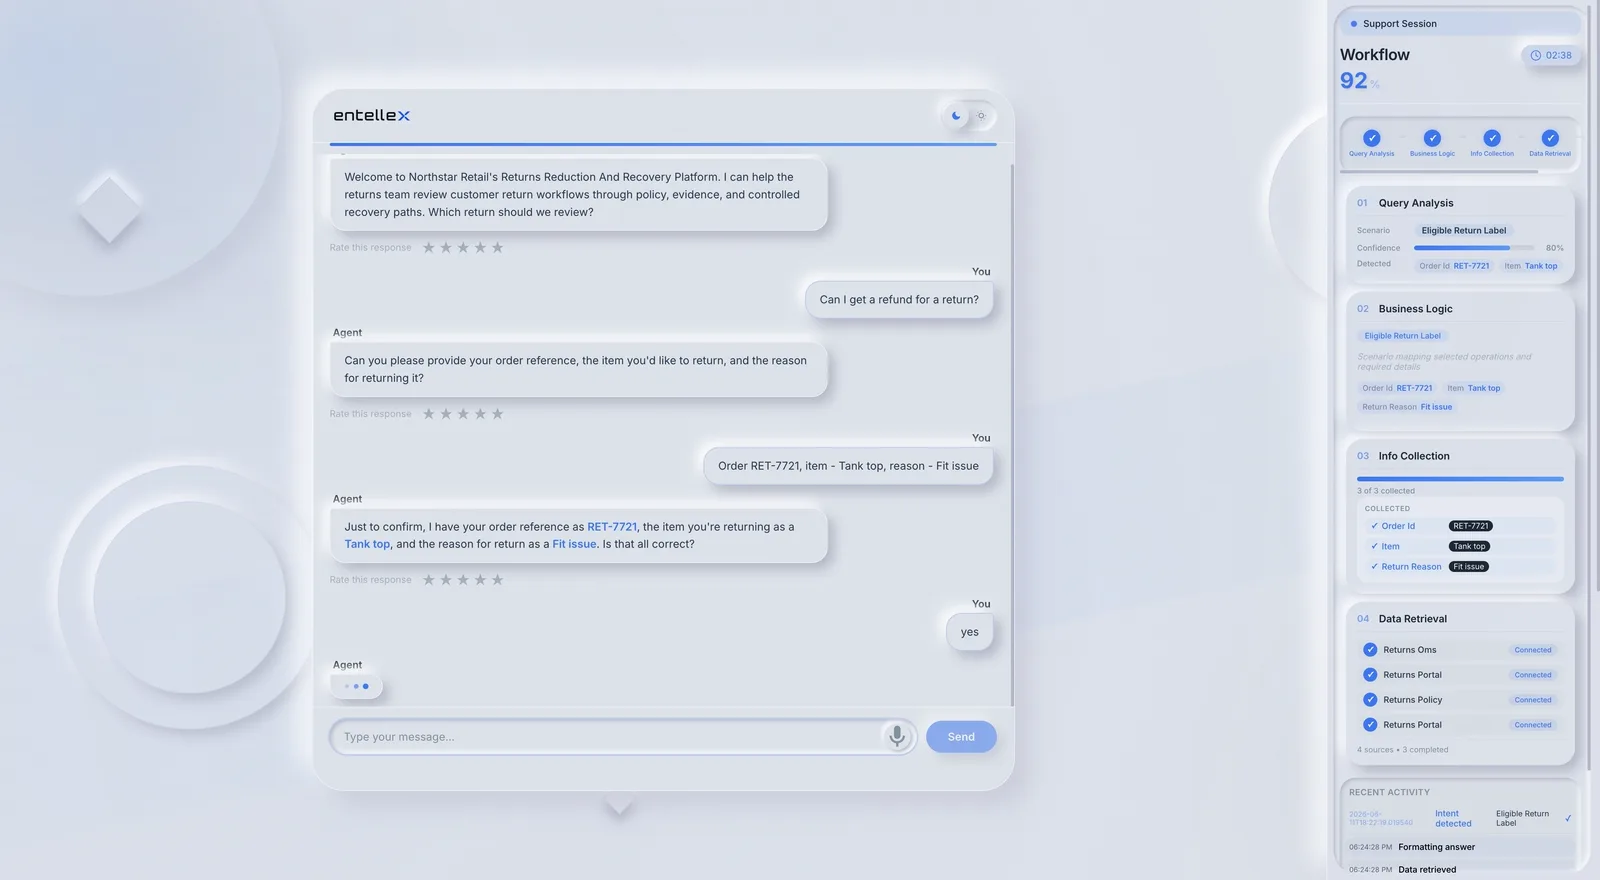
Task: Open the Fit issue link in agent confirmation
Action: point(574,545)
